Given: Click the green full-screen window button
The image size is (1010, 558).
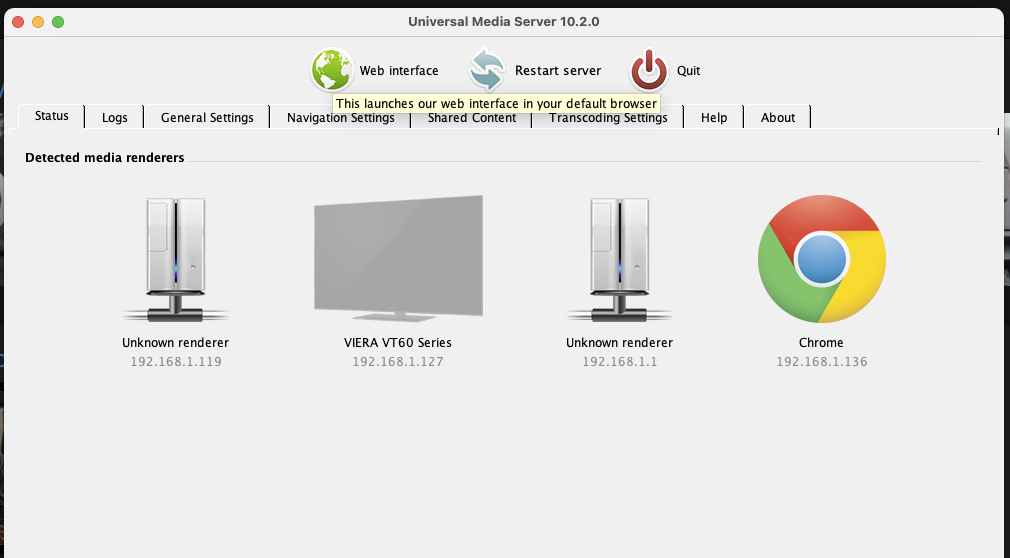Looking at the screenshot, I should coord(58,22).
